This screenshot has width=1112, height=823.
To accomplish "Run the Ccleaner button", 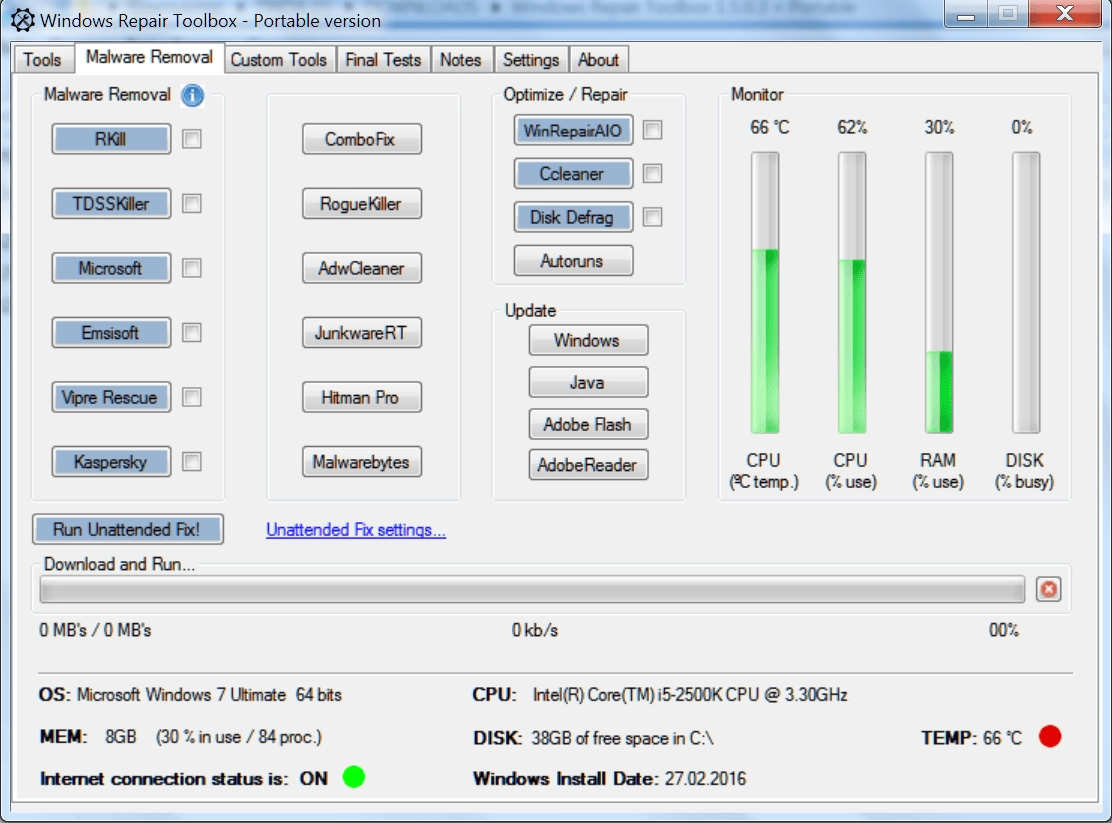I will tap(573, 174).
